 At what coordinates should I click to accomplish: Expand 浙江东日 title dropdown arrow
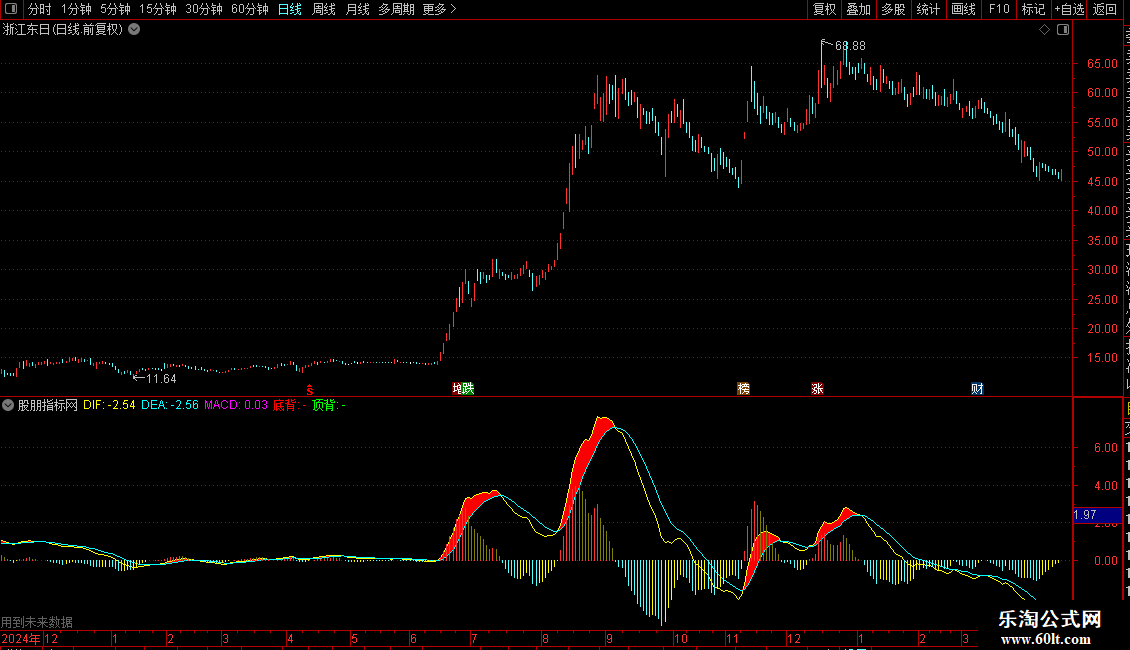pyautogui.click(x=134, y=30)
